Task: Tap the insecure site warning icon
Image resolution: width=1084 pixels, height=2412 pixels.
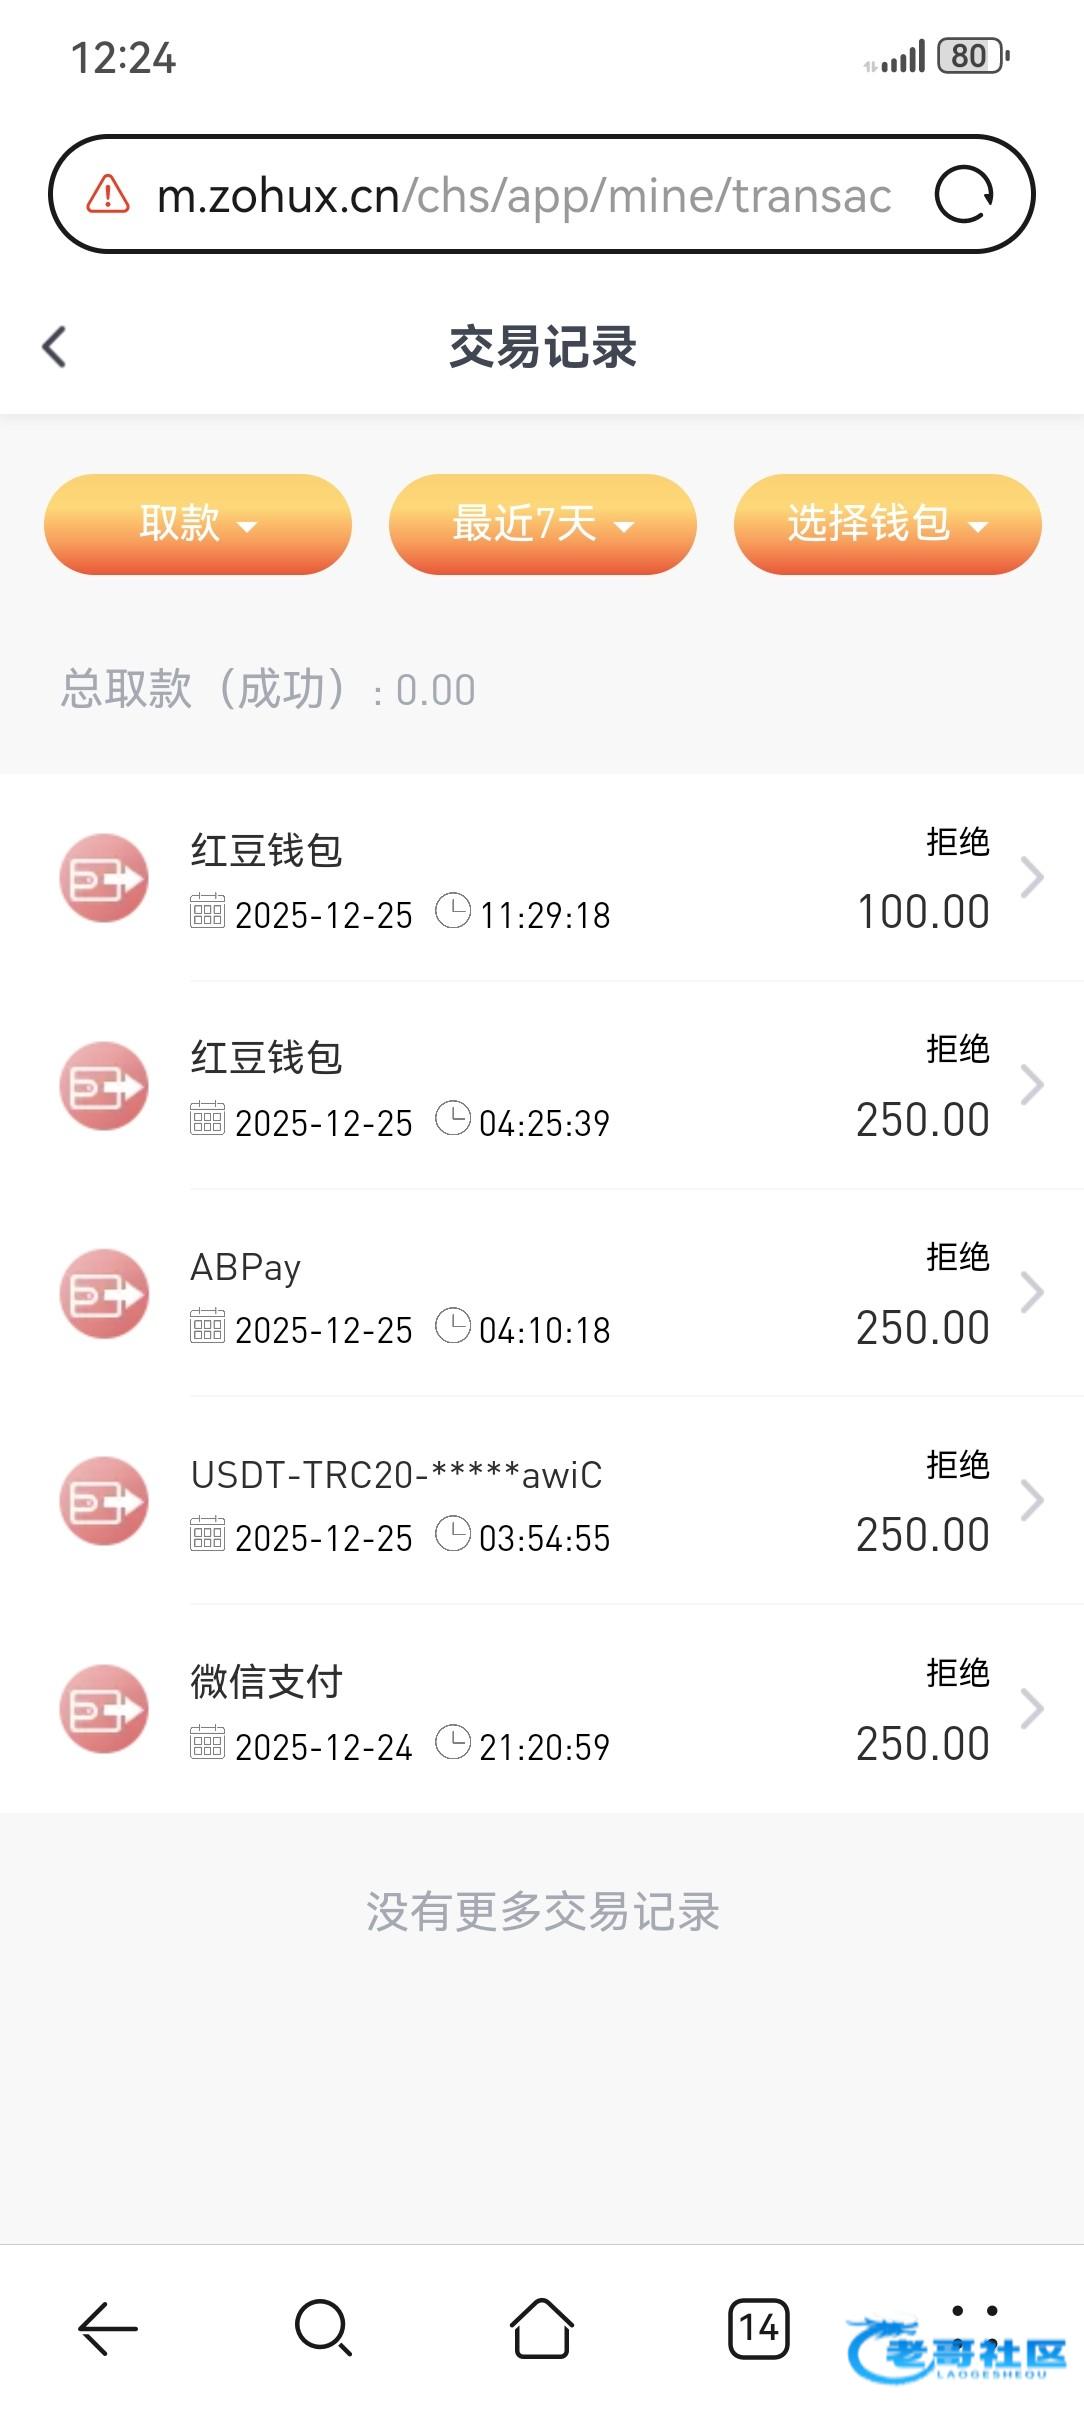Action: pos(108,194)
